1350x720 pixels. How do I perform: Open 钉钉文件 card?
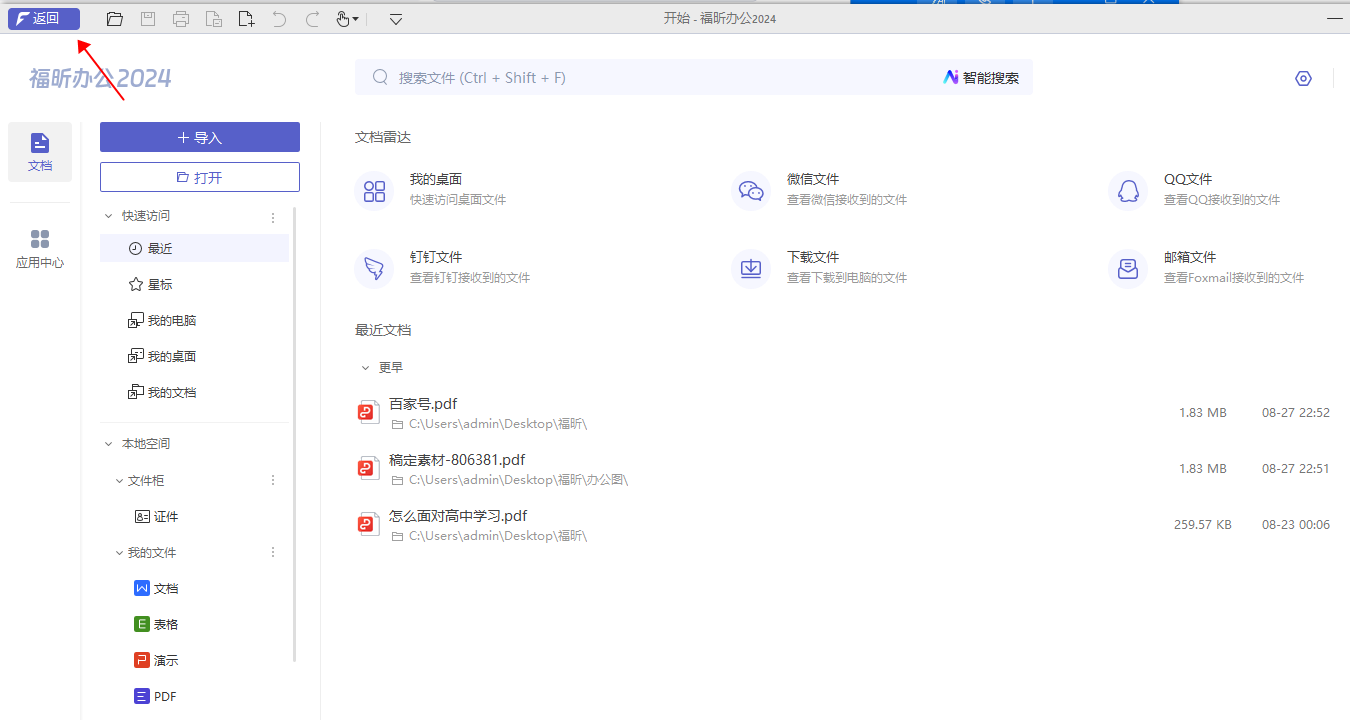(442, 267)
